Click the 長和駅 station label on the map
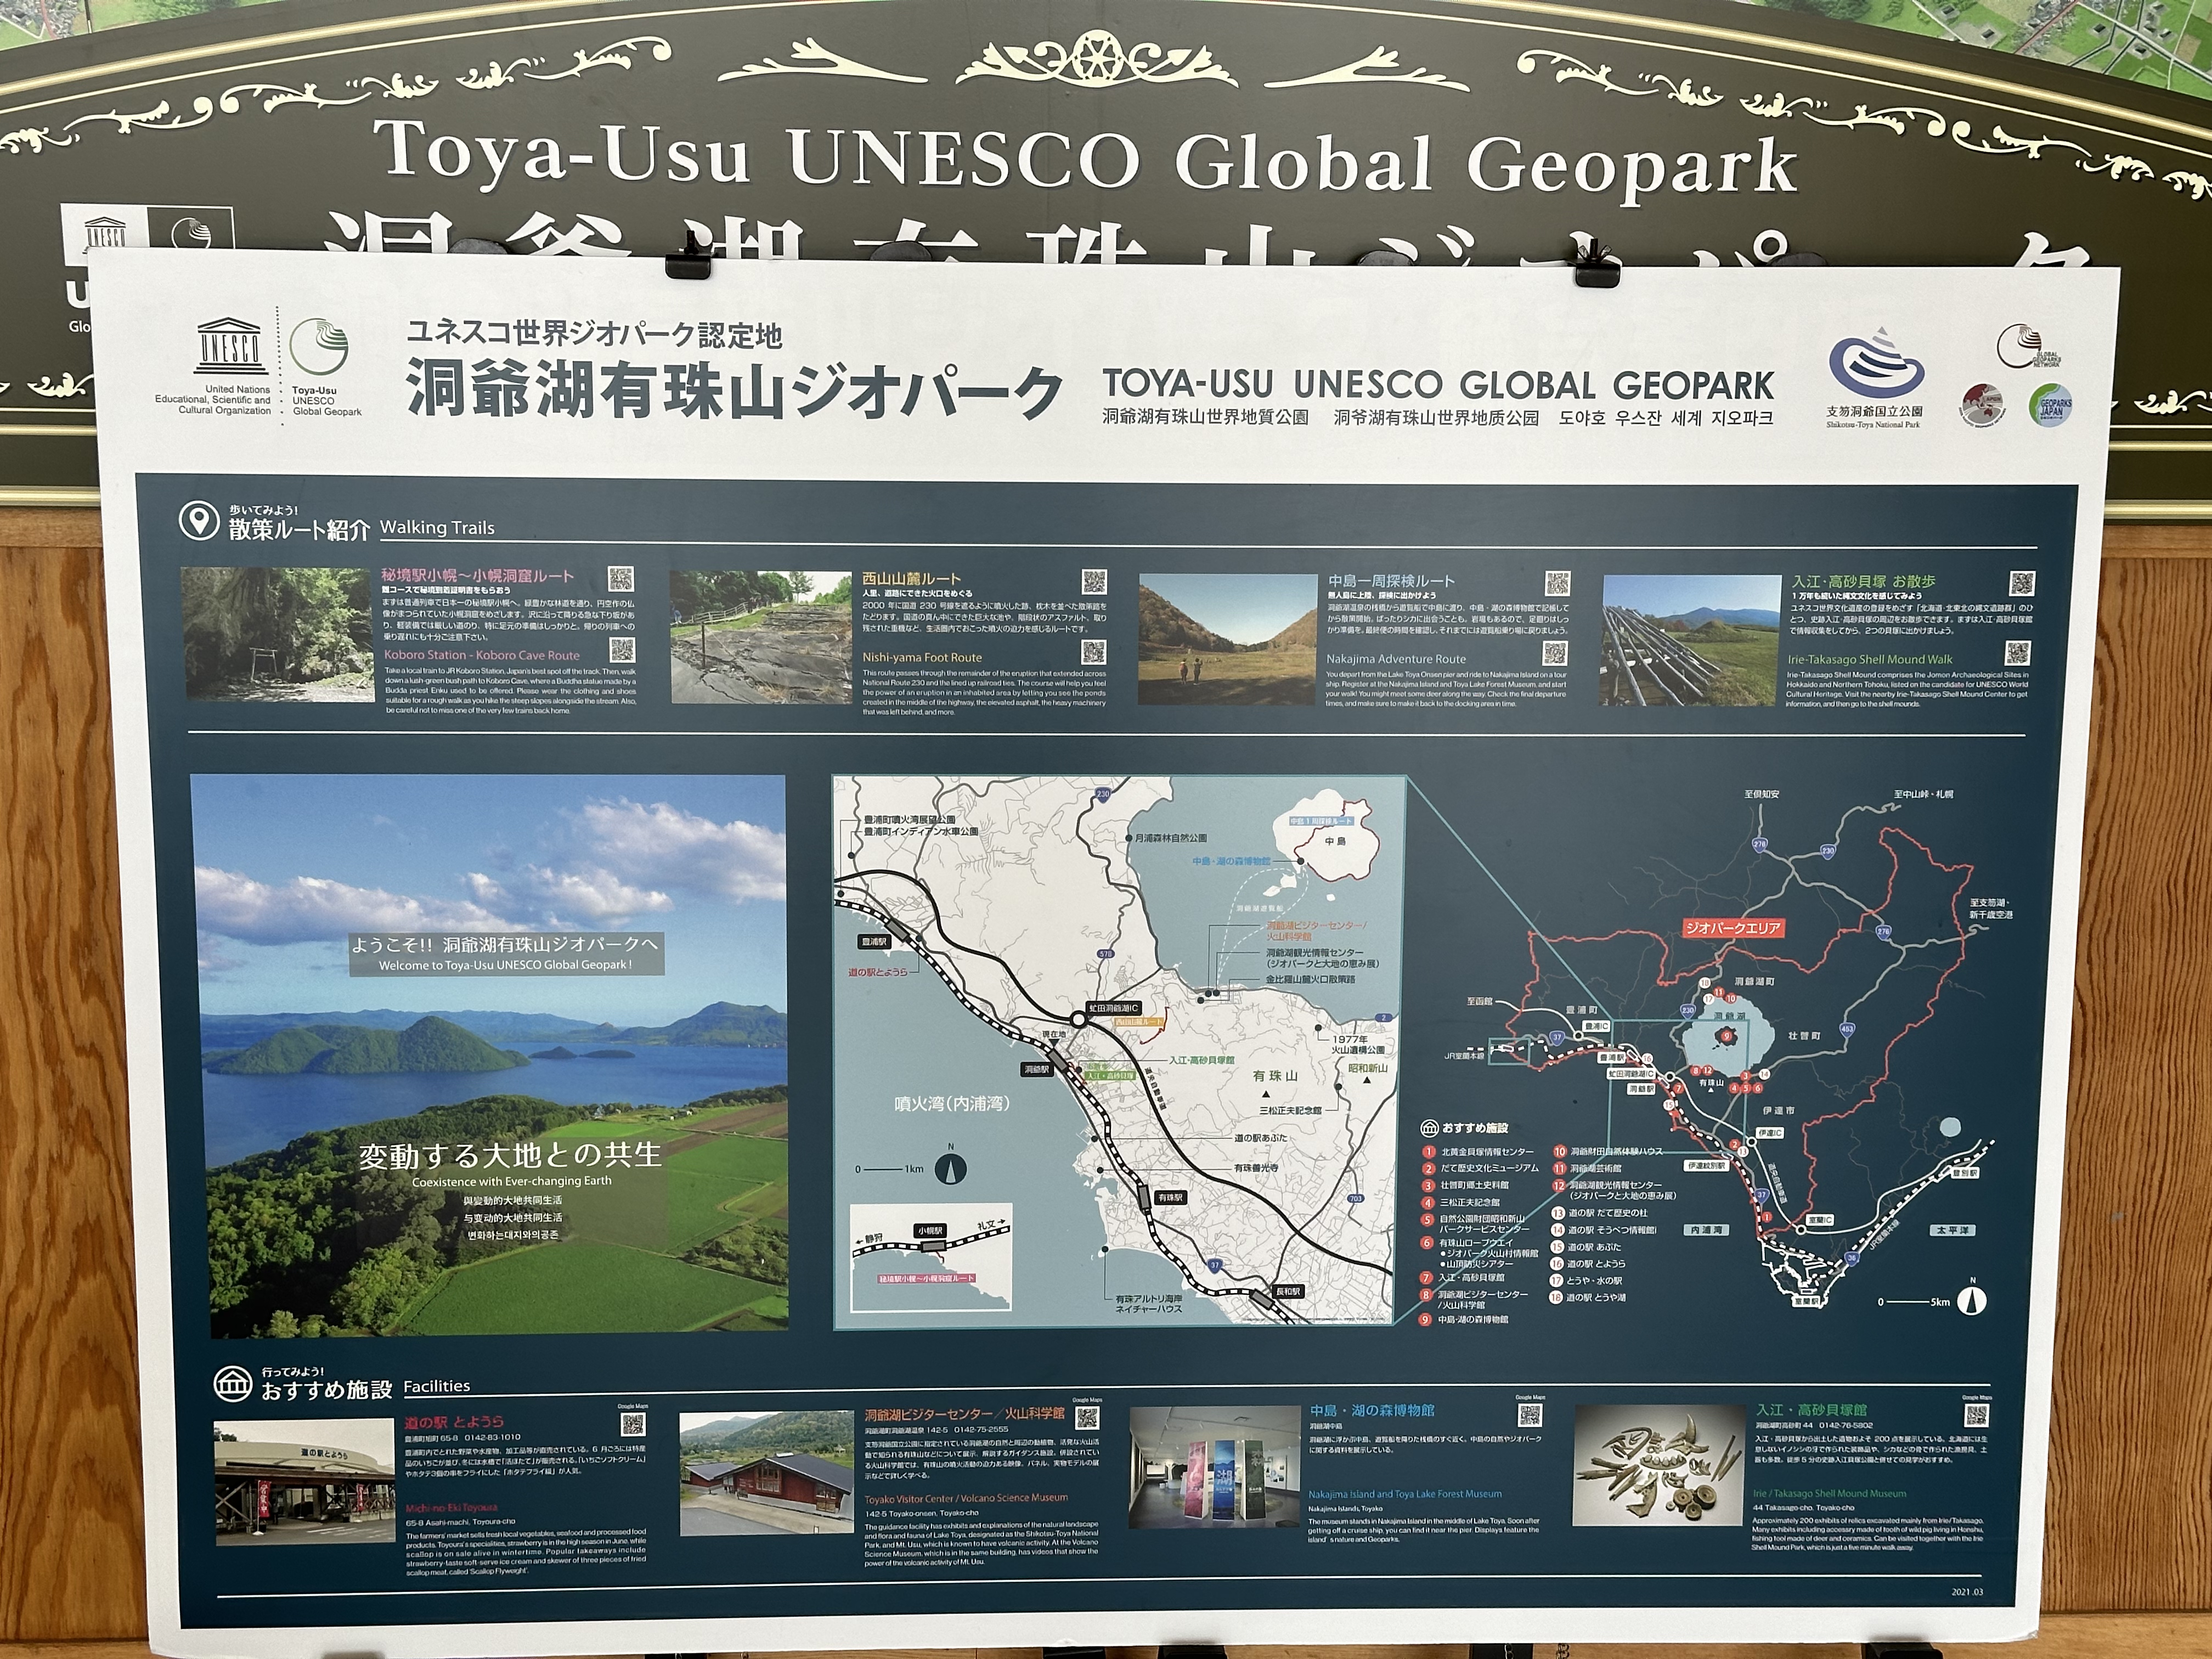This screenshot has width=2212, height=1659. 1288,1291
